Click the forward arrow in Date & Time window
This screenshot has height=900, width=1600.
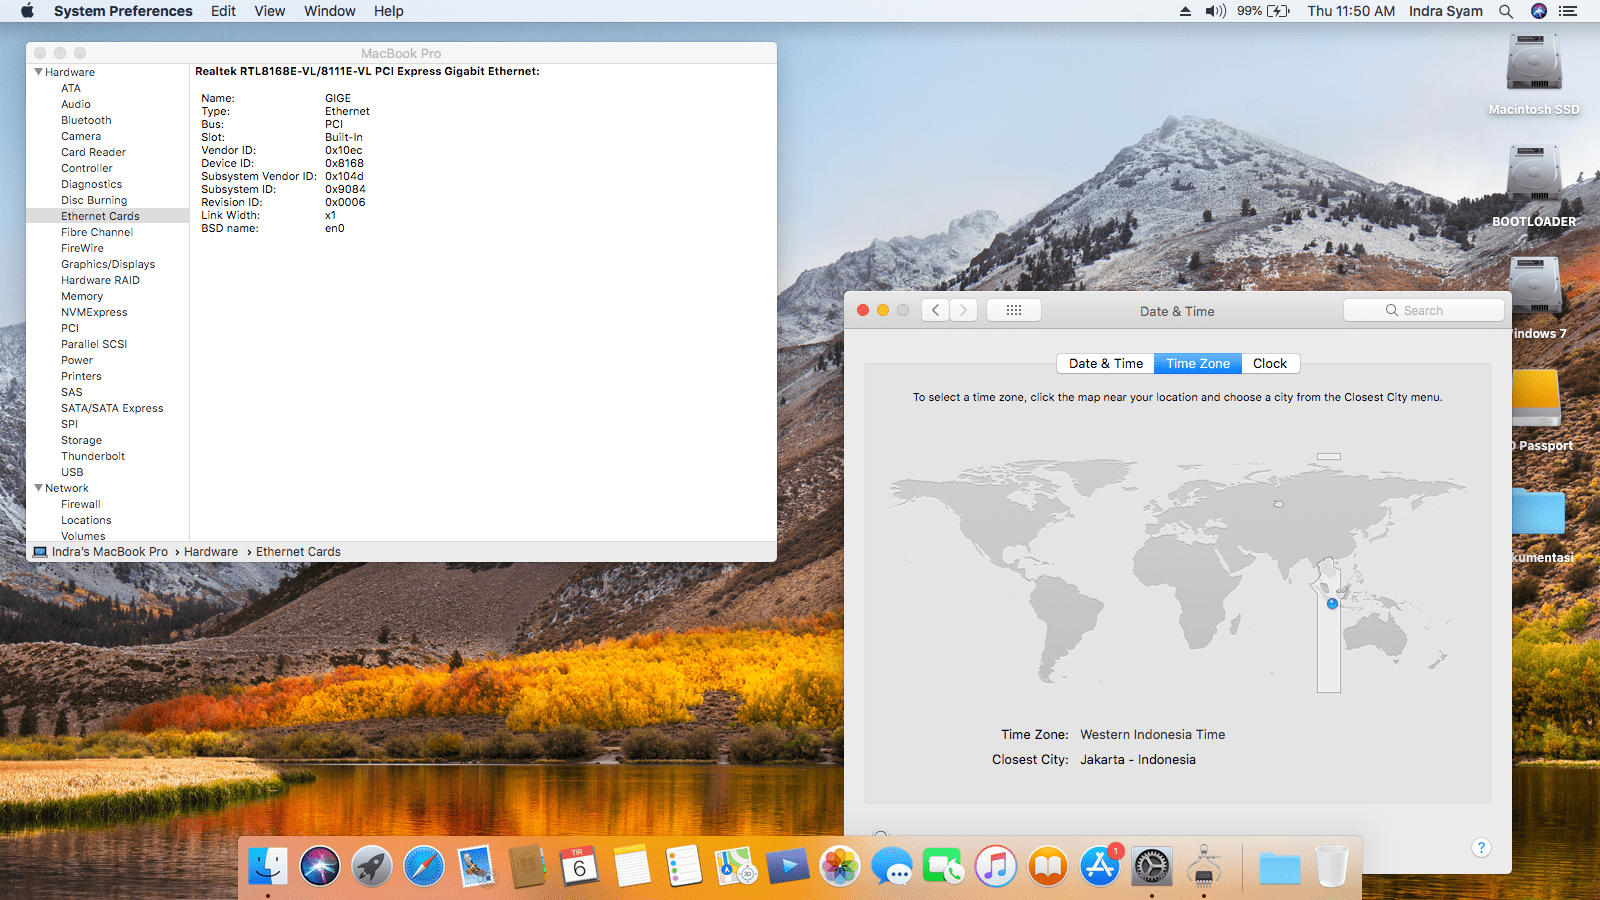pos(964,310)
